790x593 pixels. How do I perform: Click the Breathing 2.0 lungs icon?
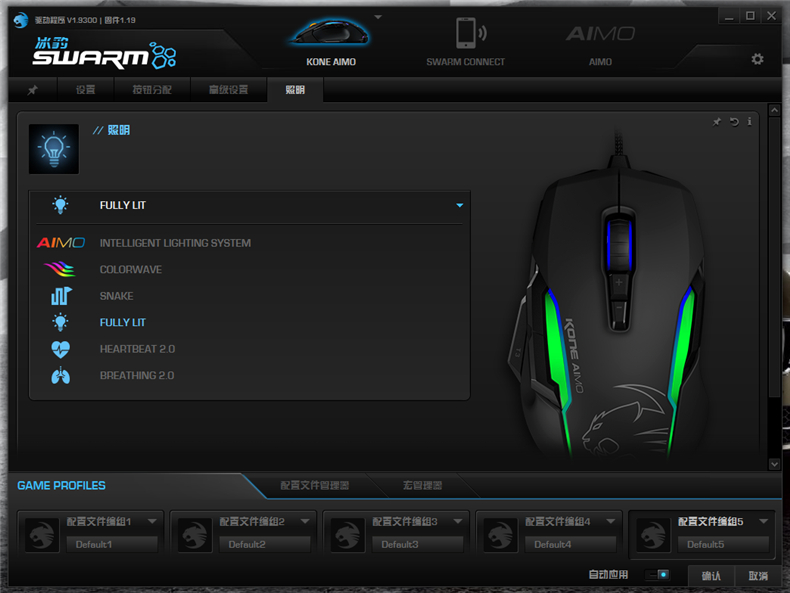pos(60,375)
